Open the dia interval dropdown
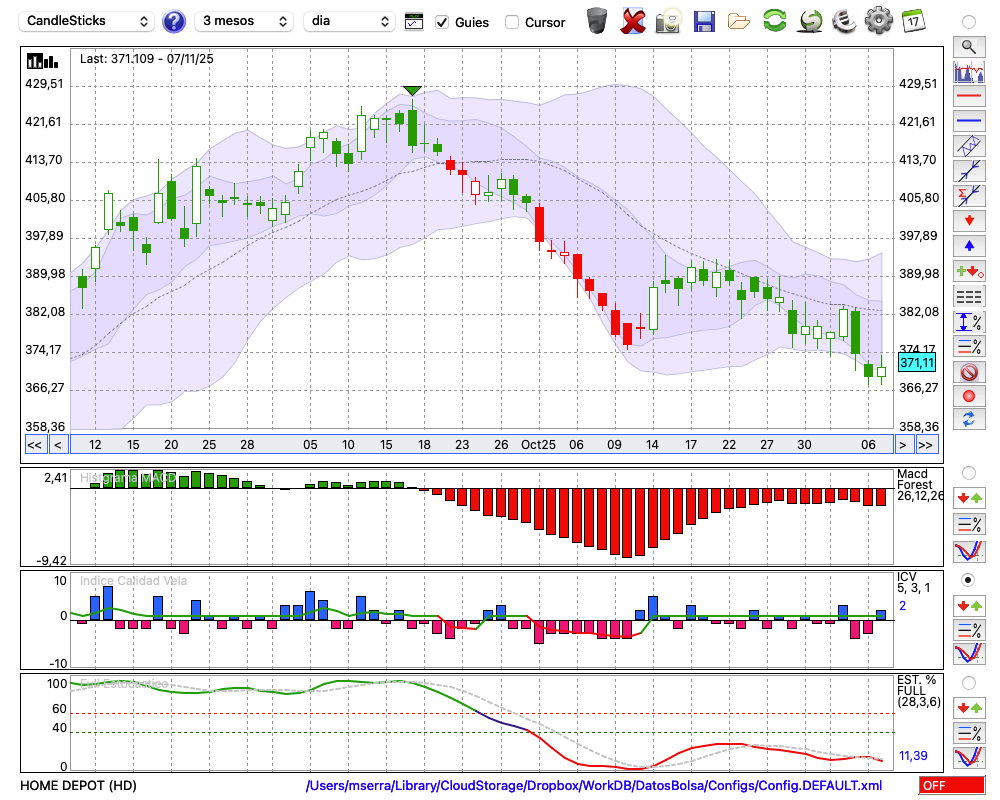 [x=349, y=21]
